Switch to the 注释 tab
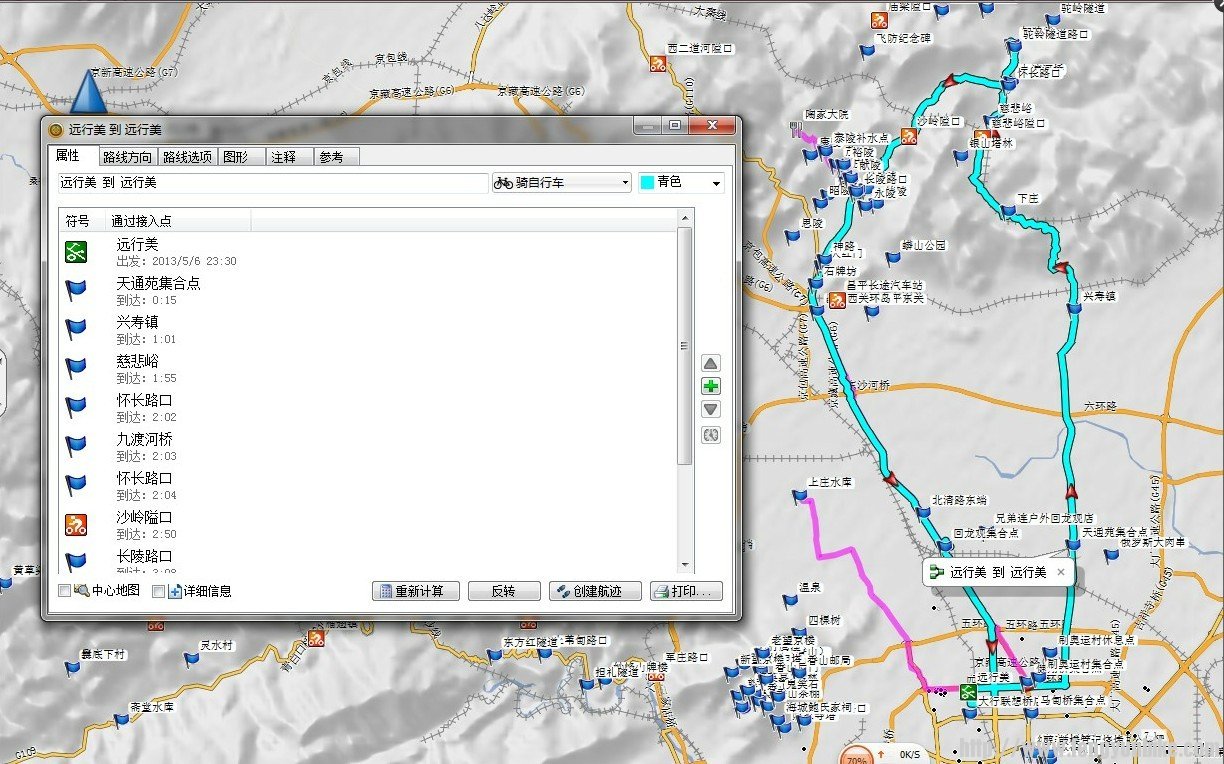The width and height of the screenshot is (1224, 764). (287, 156)
